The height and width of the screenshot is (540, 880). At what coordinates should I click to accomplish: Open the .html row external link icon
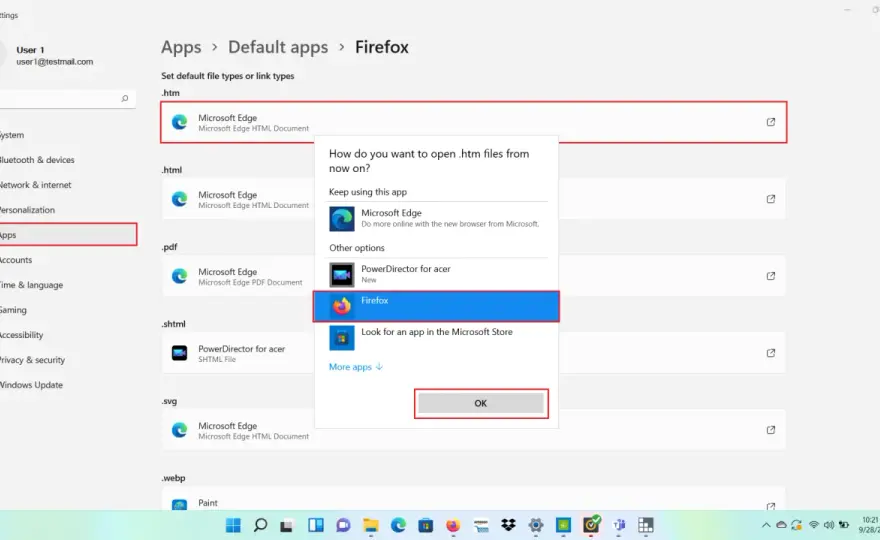[x=771, y=199]
